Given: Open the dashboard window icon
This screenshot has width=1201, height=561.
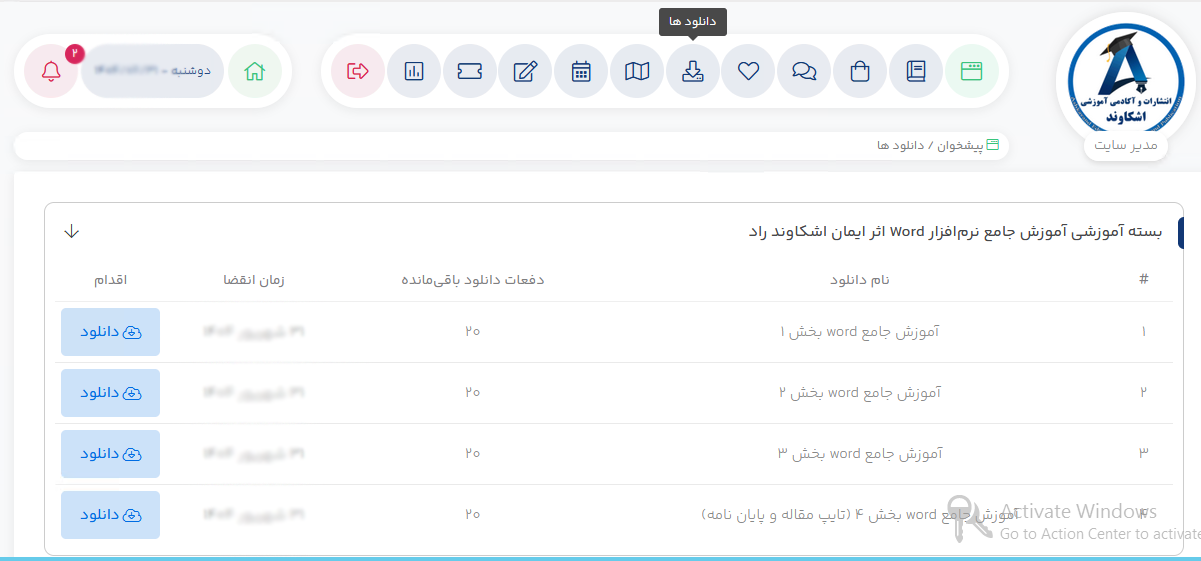Looking at the screenshot, I should tap(971, 71).
